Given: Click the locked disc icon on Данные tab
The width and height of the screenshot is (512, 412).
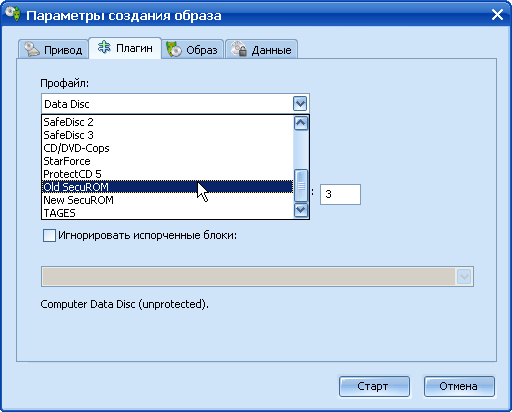Looking at the screenshot, I should [239, 49].
